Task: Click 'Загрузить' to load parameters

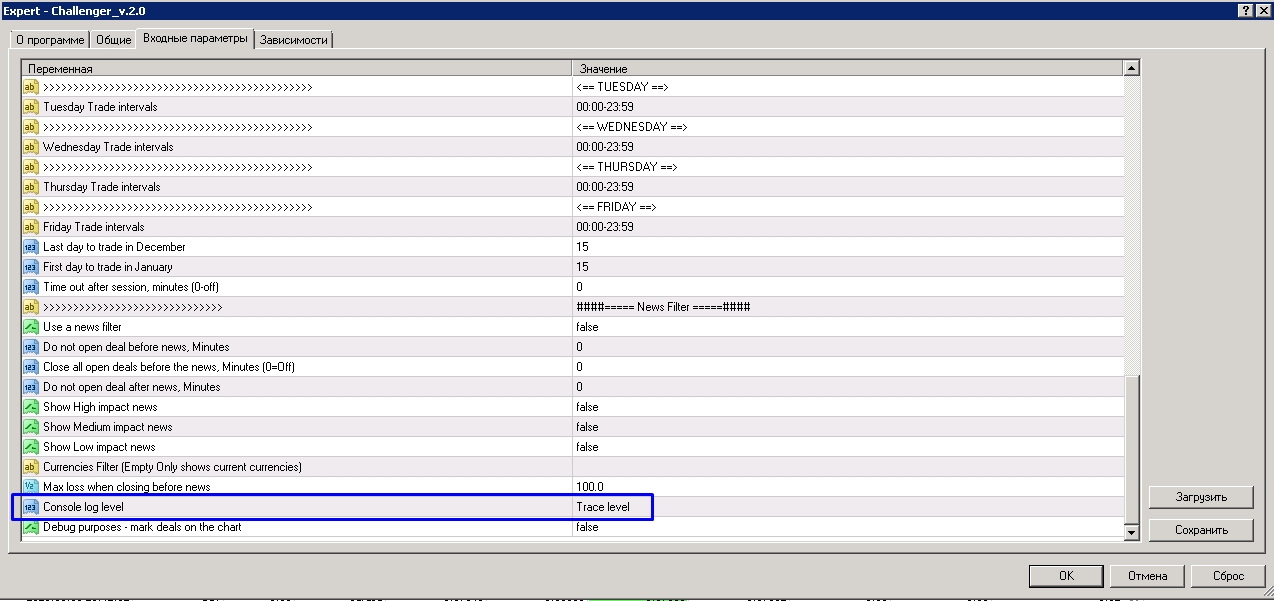Action: click(x=1202, y=497)
